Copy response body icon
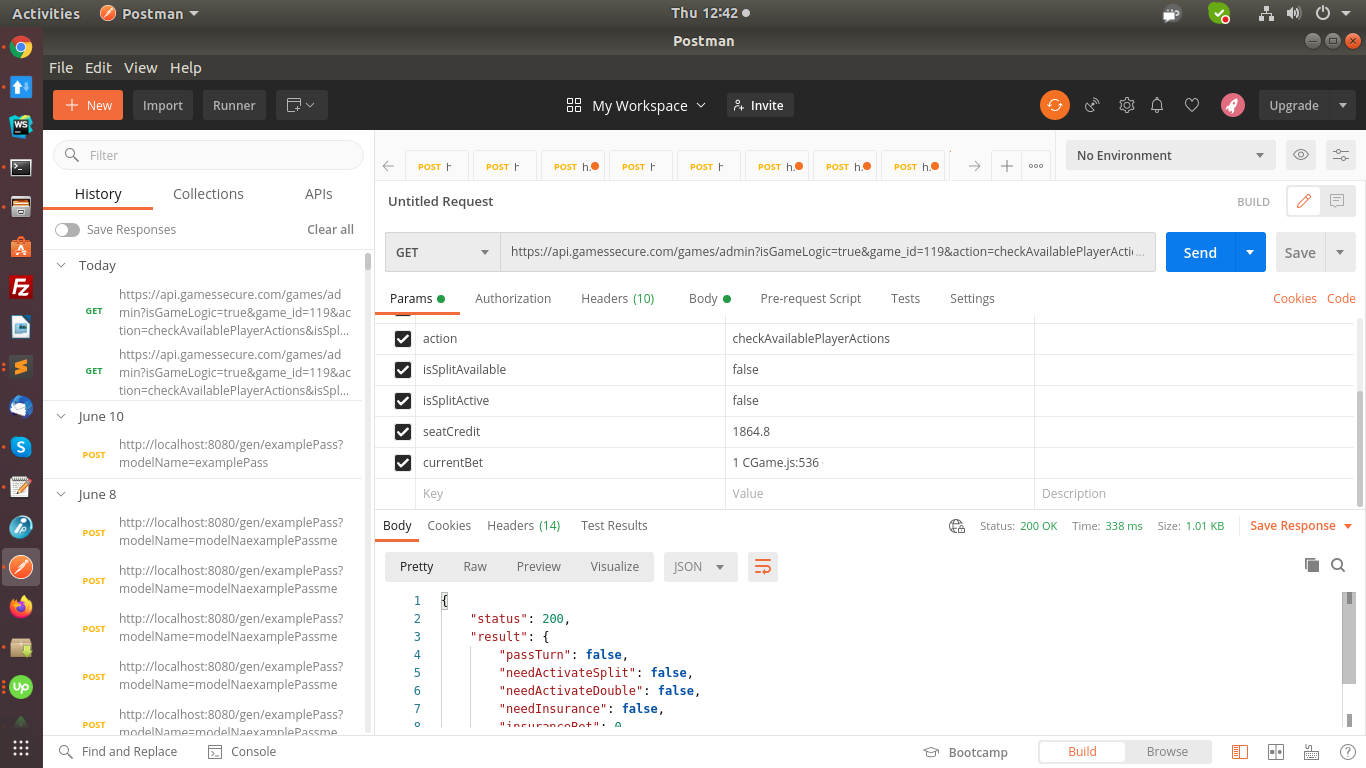Viewport: 1366px width, 768px height. [1312, 565]
